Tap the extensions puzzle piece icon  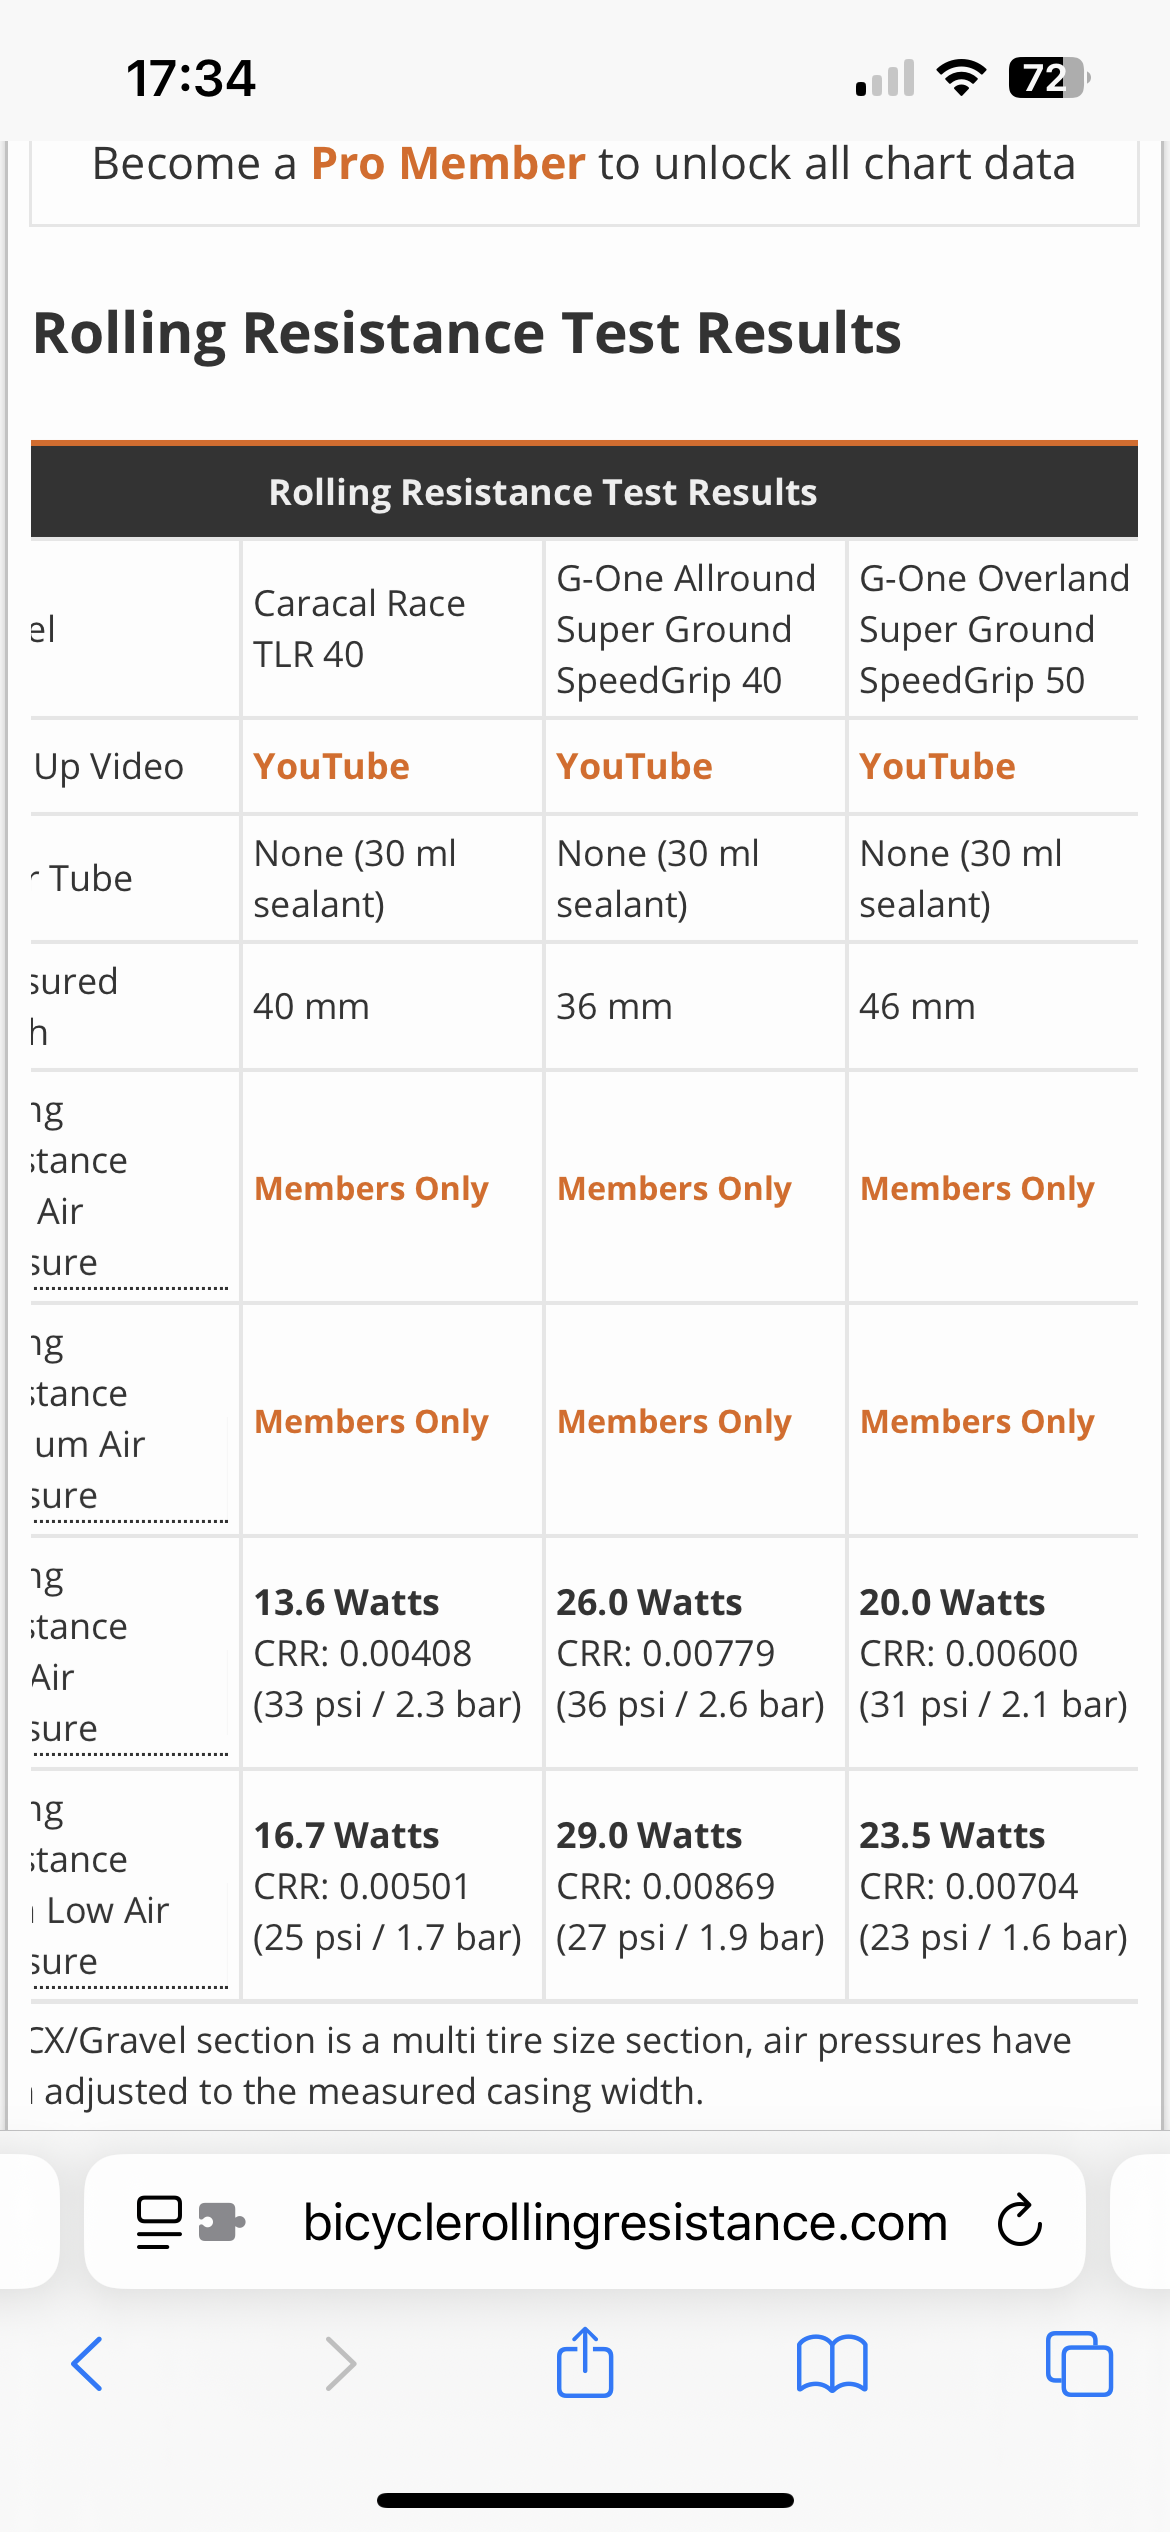[222, 2222]
